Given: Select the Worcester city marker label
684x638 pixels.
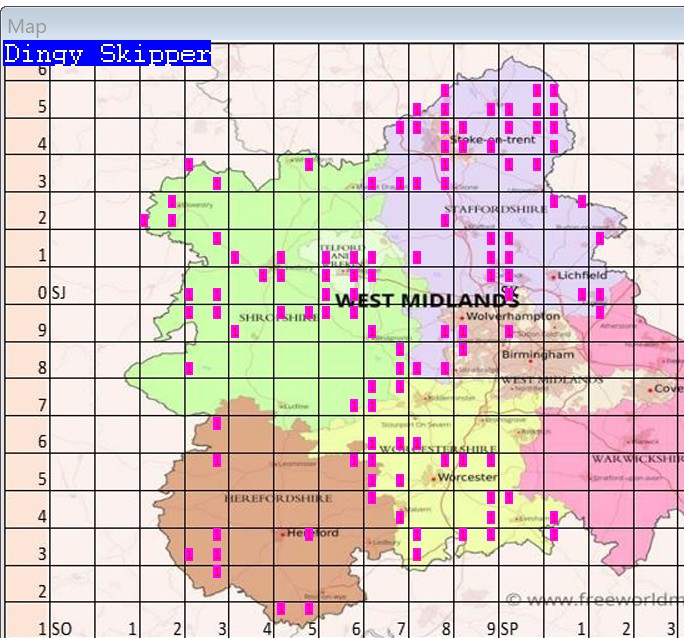Looking at the screenshot, I should pos(468,478).
